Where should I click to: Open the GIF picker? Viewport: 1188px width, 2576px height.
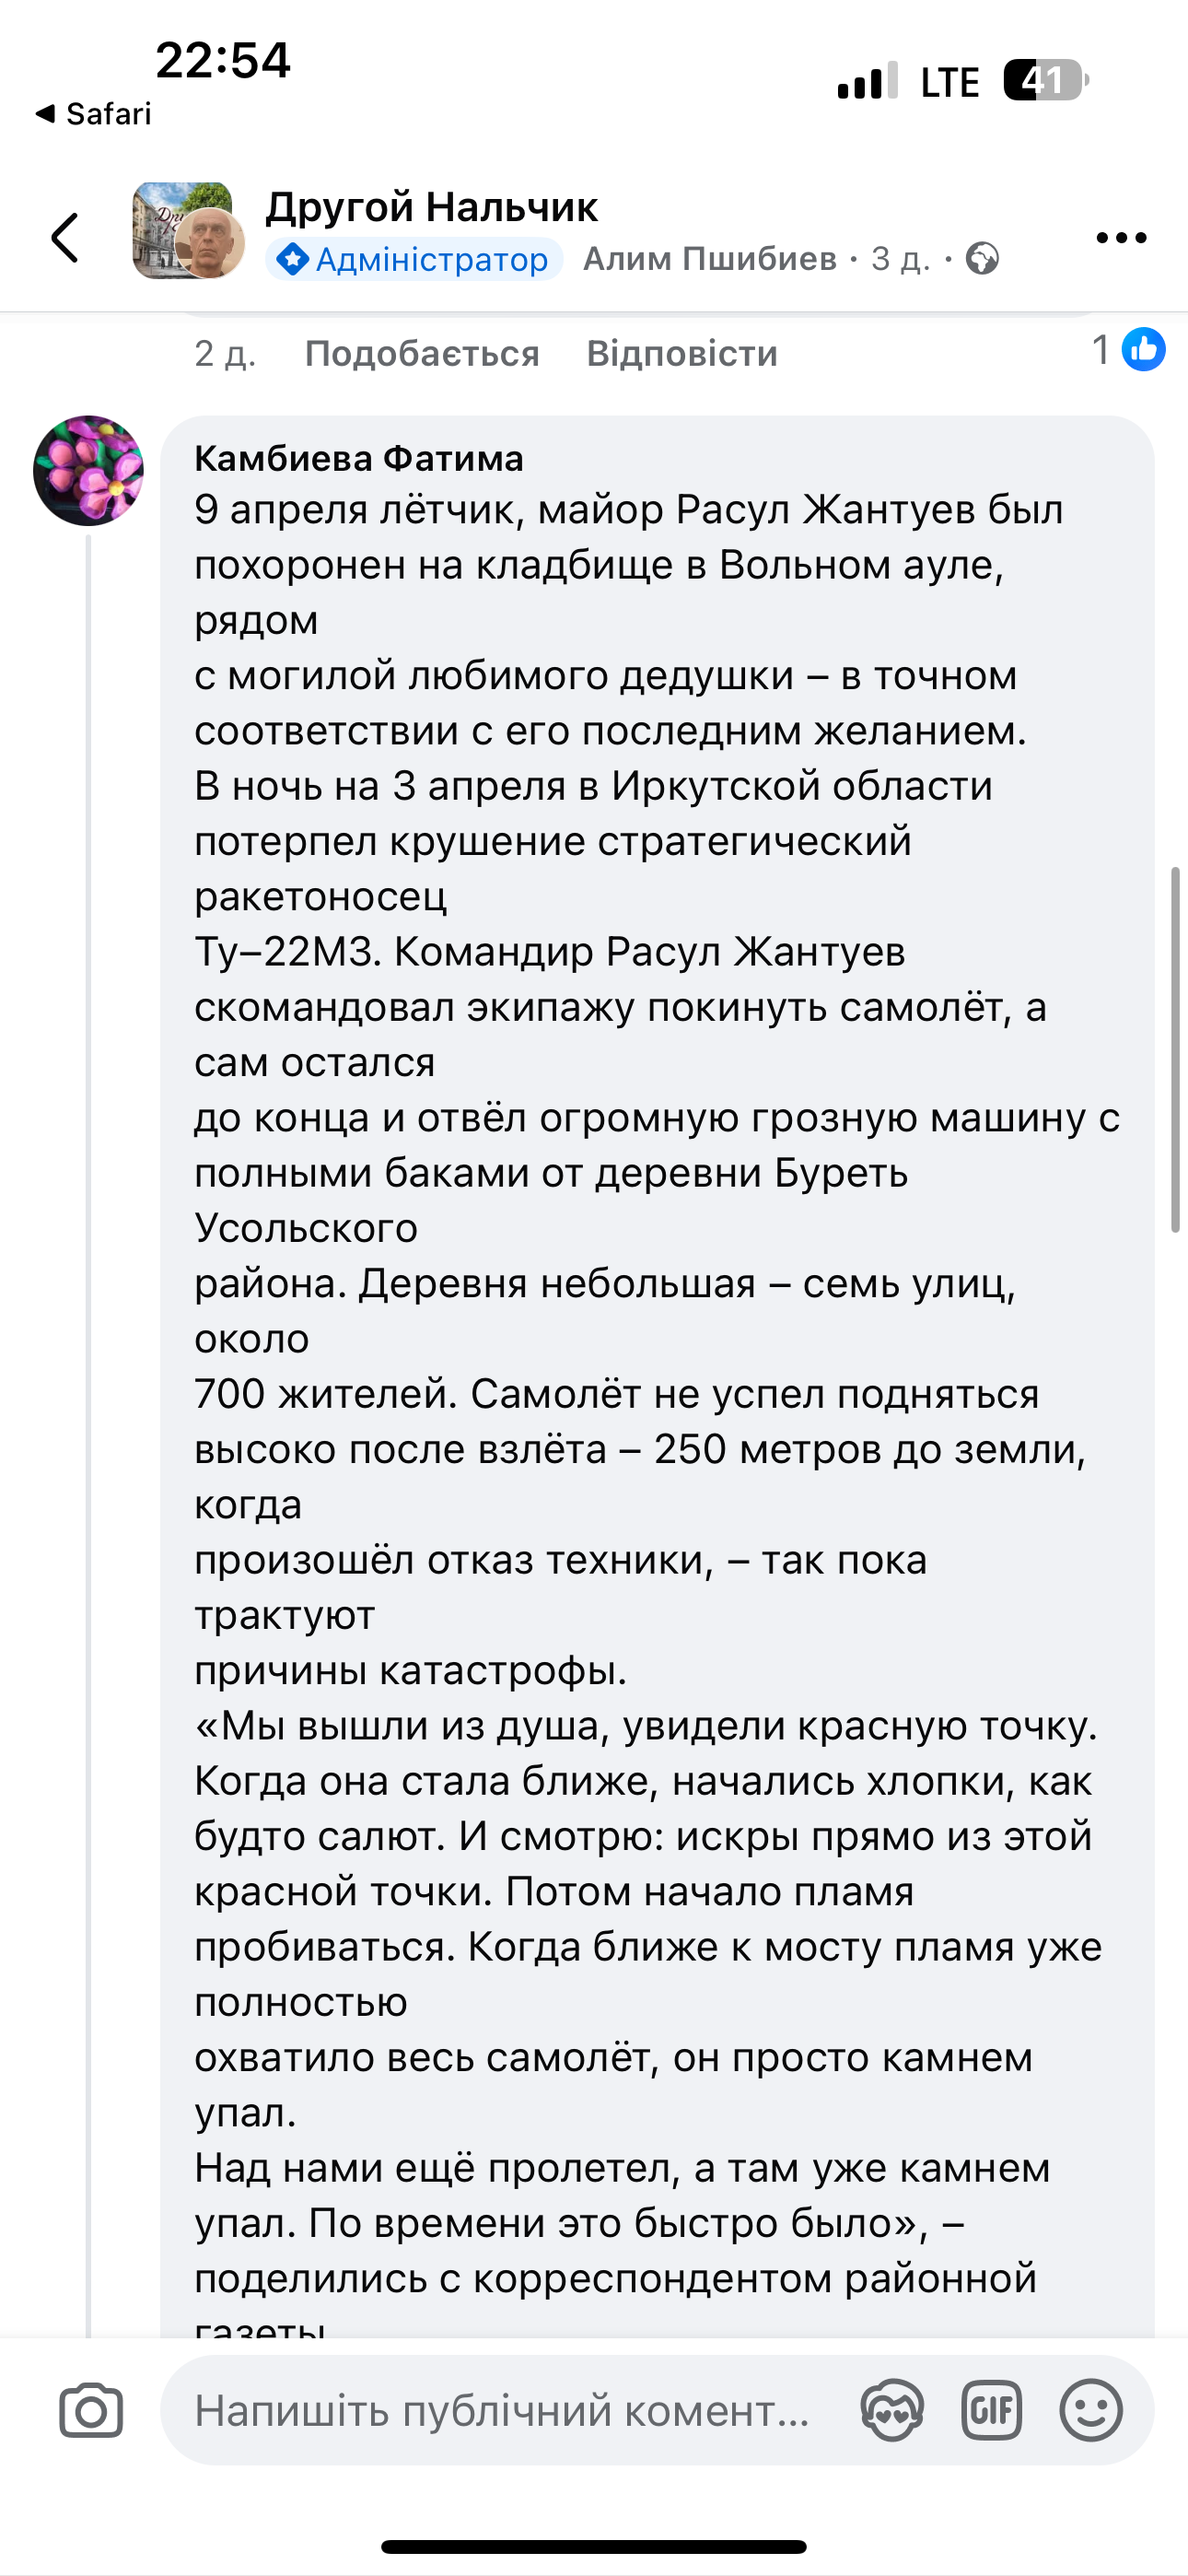(x=991, y=2410)
